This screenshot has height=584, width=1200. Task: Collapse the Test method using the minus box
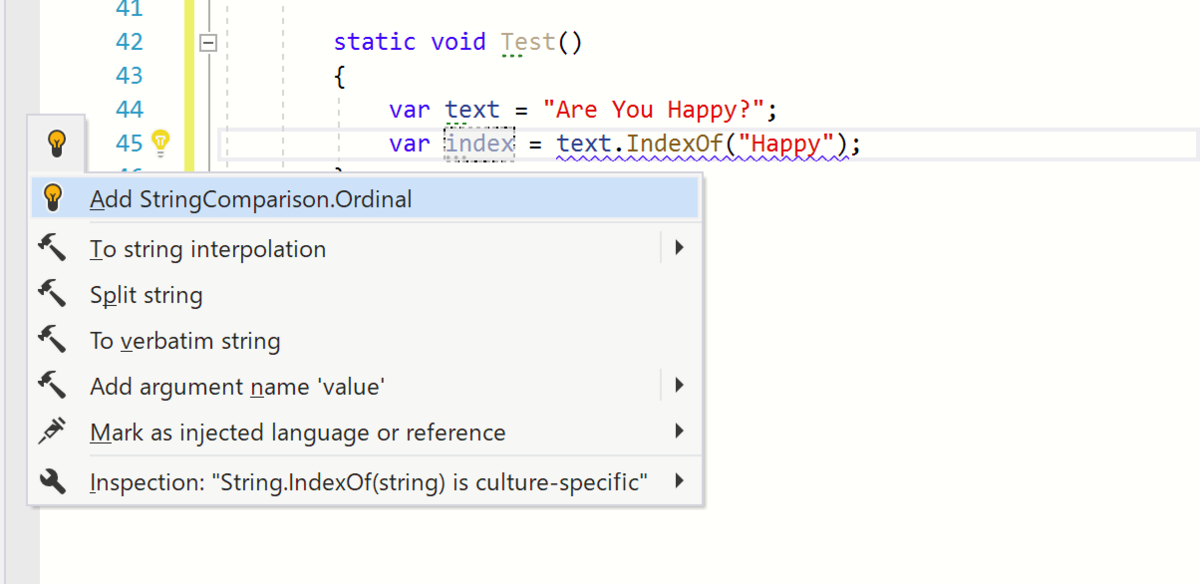(x=208, y=41)
